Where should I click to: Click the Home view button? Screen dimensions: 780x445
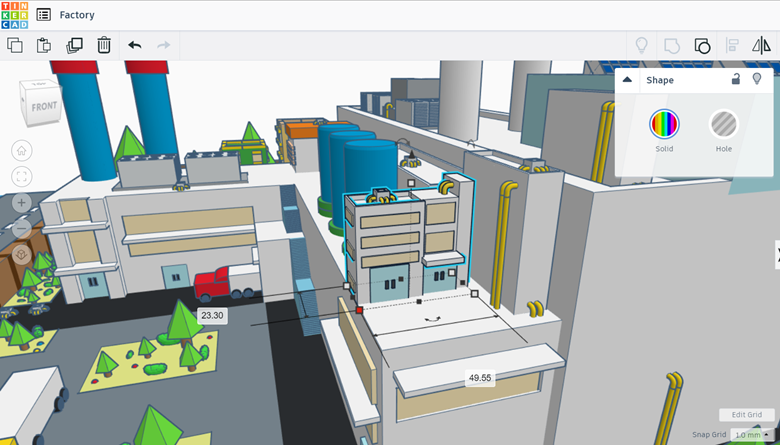(x=21, y=151)
